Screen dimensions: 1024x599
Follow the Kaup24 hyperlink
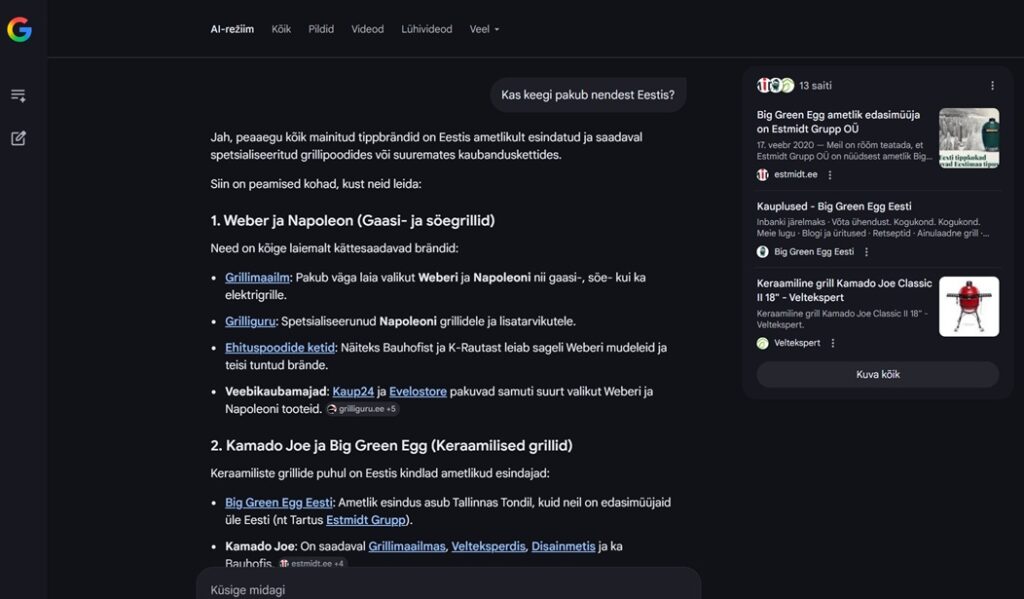pyautogui.click(x=354, y=392)
